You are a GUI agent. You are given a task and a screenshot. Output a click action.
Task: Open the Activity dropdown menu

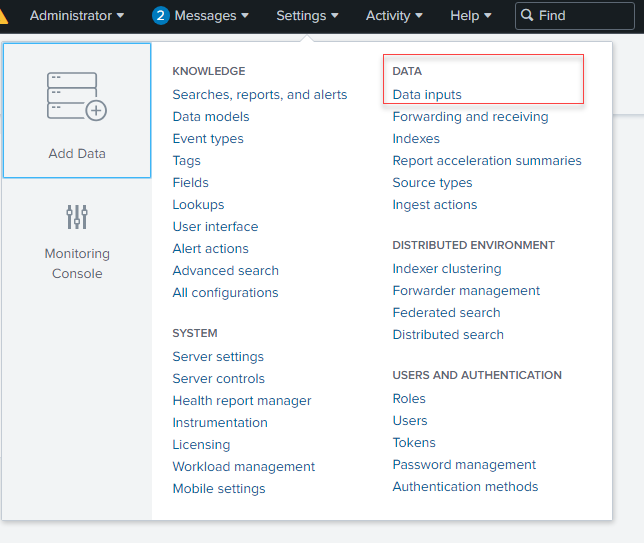[x=394, y=16]
